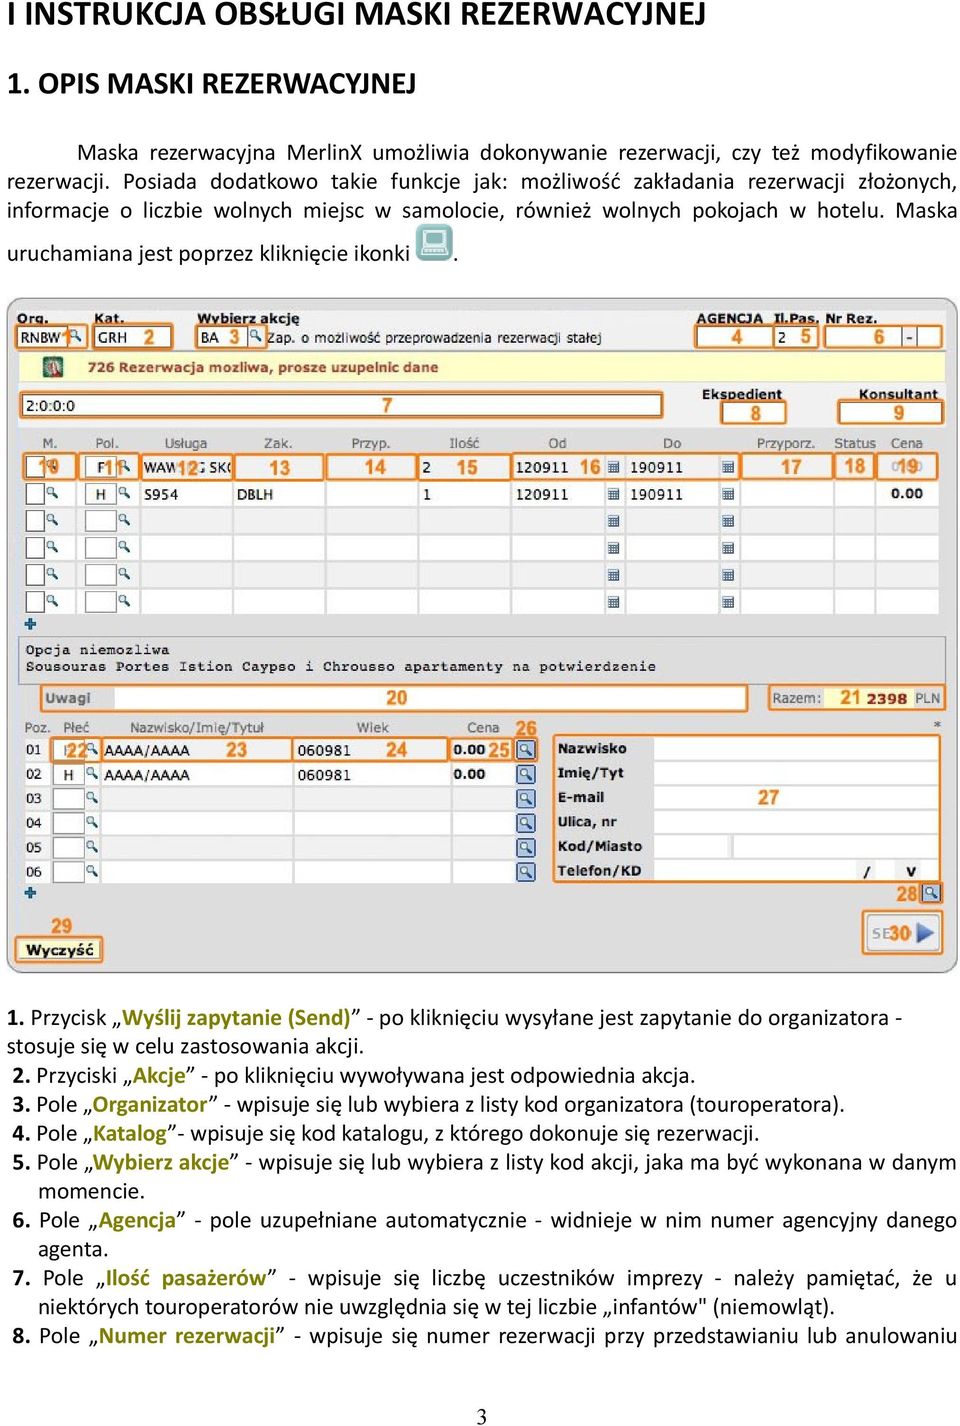Open Do calendar icon in the S954 row
960x1426 pixels.
tap(728, 494)
